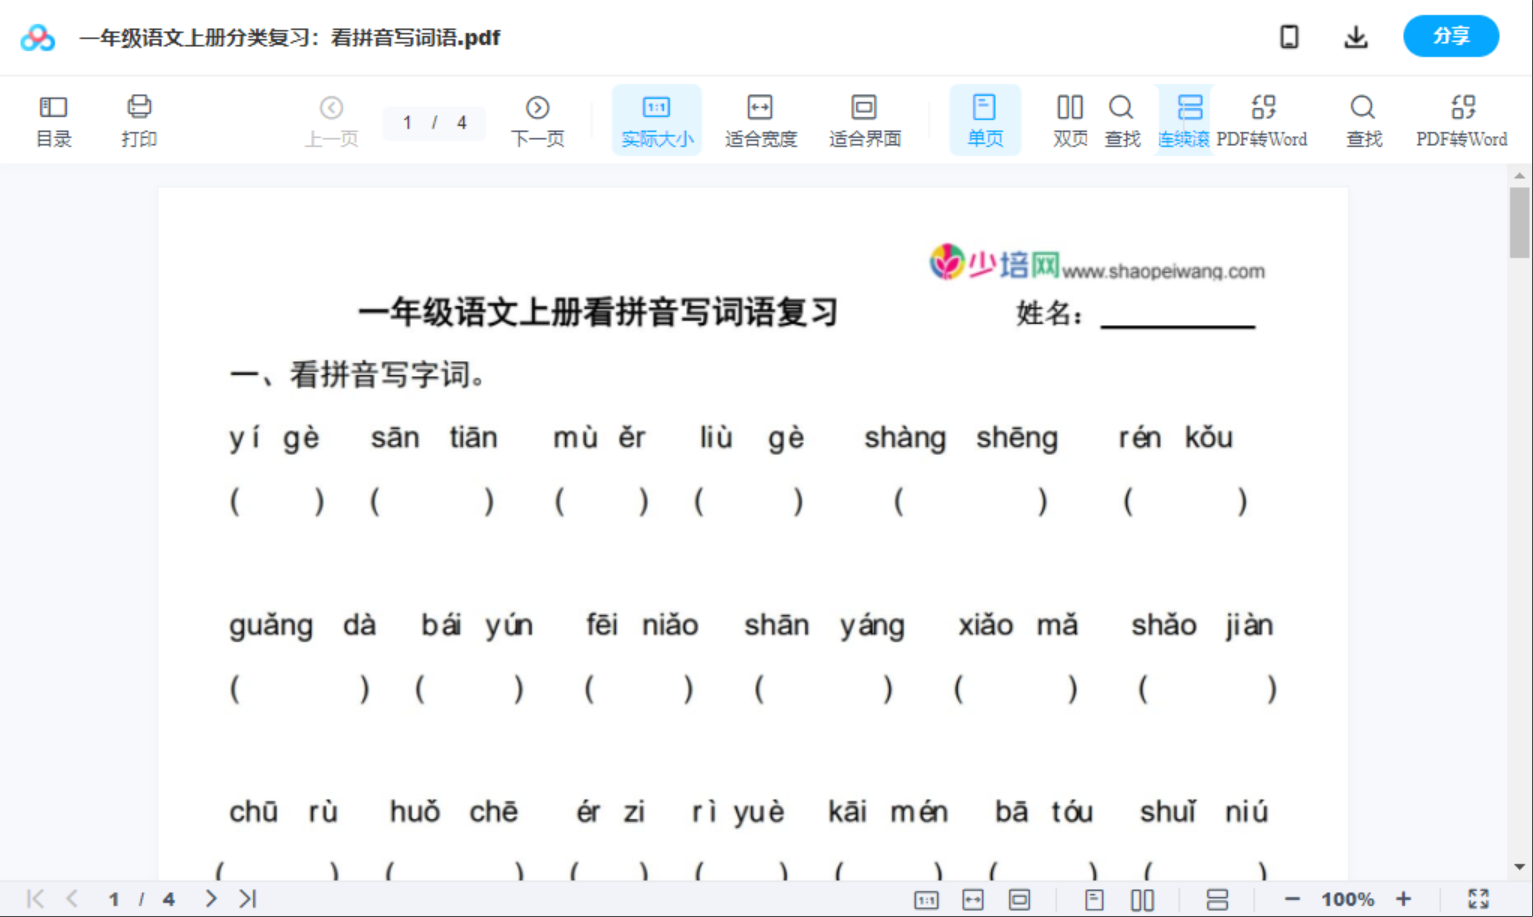Go to the next page with 下一页
This screenshot has height=917, width=1533.
(x=538, y=119)
